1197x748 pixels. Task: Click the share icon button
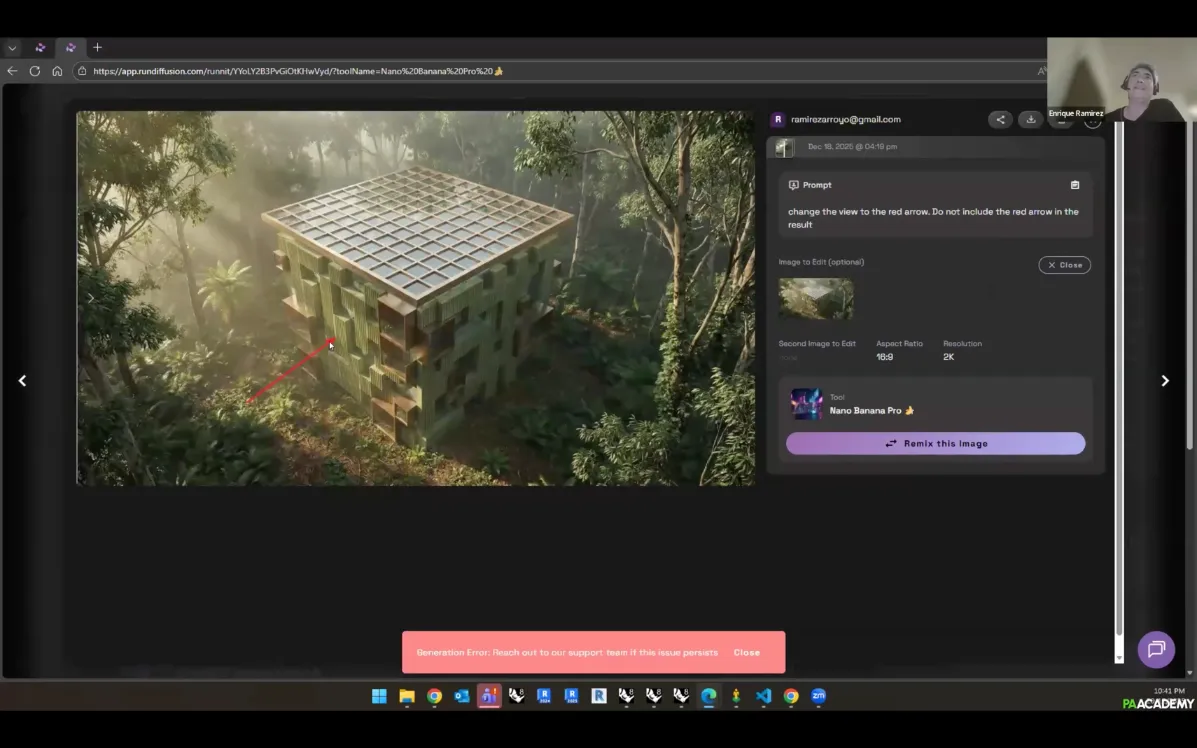[x=999, y=120]
